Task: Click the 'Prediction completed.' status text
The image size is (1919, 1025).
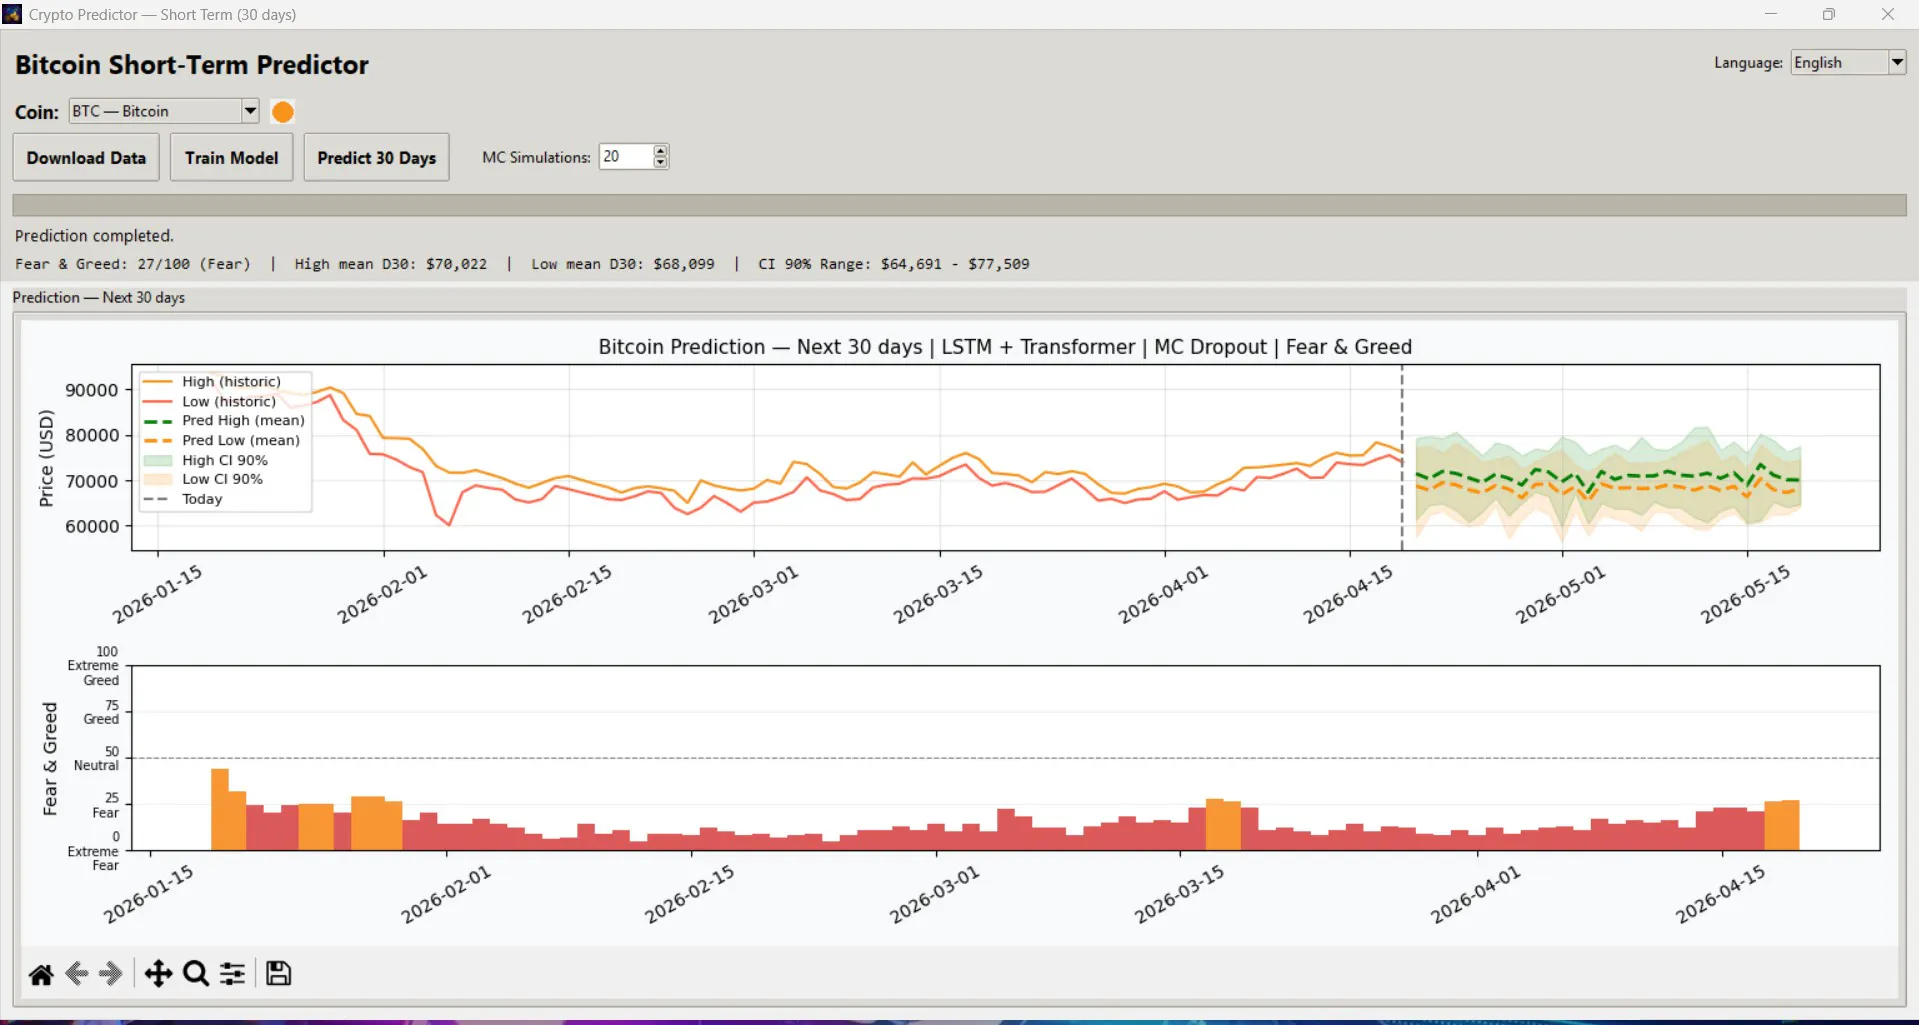Action: coord(94,236)
